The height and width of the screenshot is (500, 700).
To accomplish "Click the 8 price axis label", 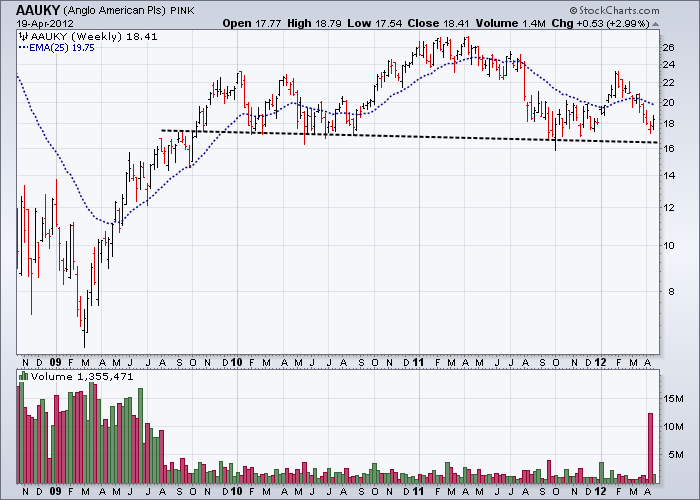I will [x=671, y=291].
